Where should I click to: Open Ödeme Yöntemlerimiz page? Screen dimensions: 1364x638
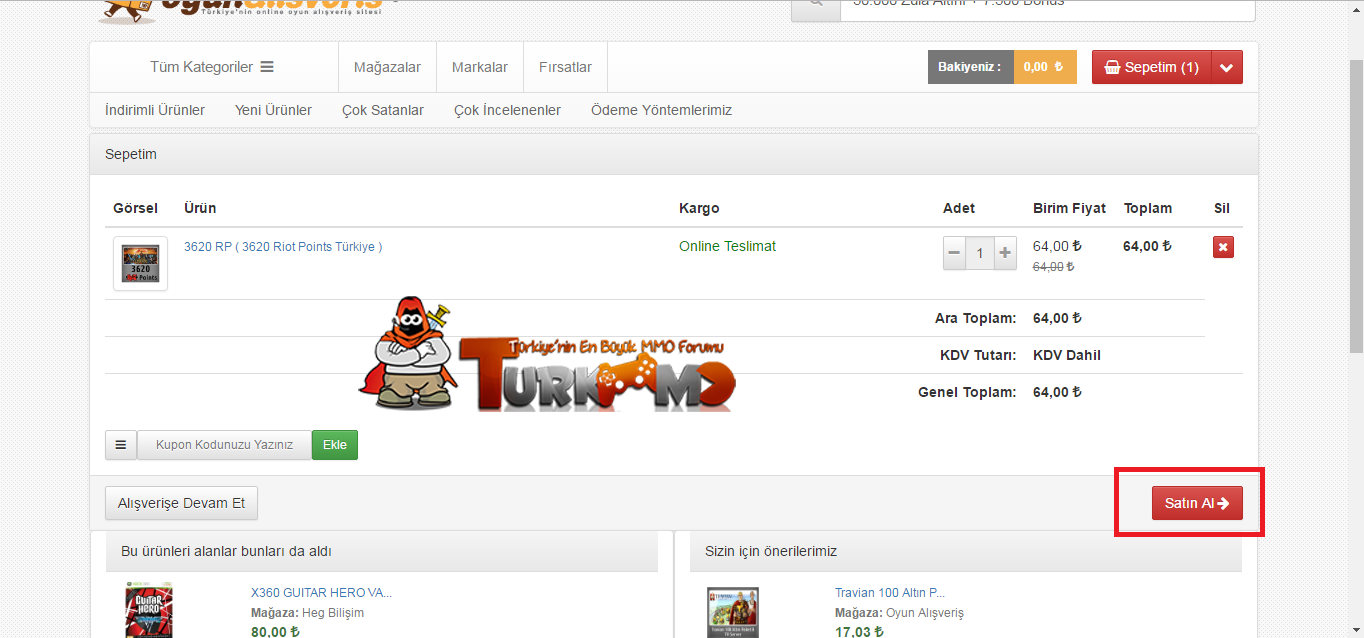point(661,110)
